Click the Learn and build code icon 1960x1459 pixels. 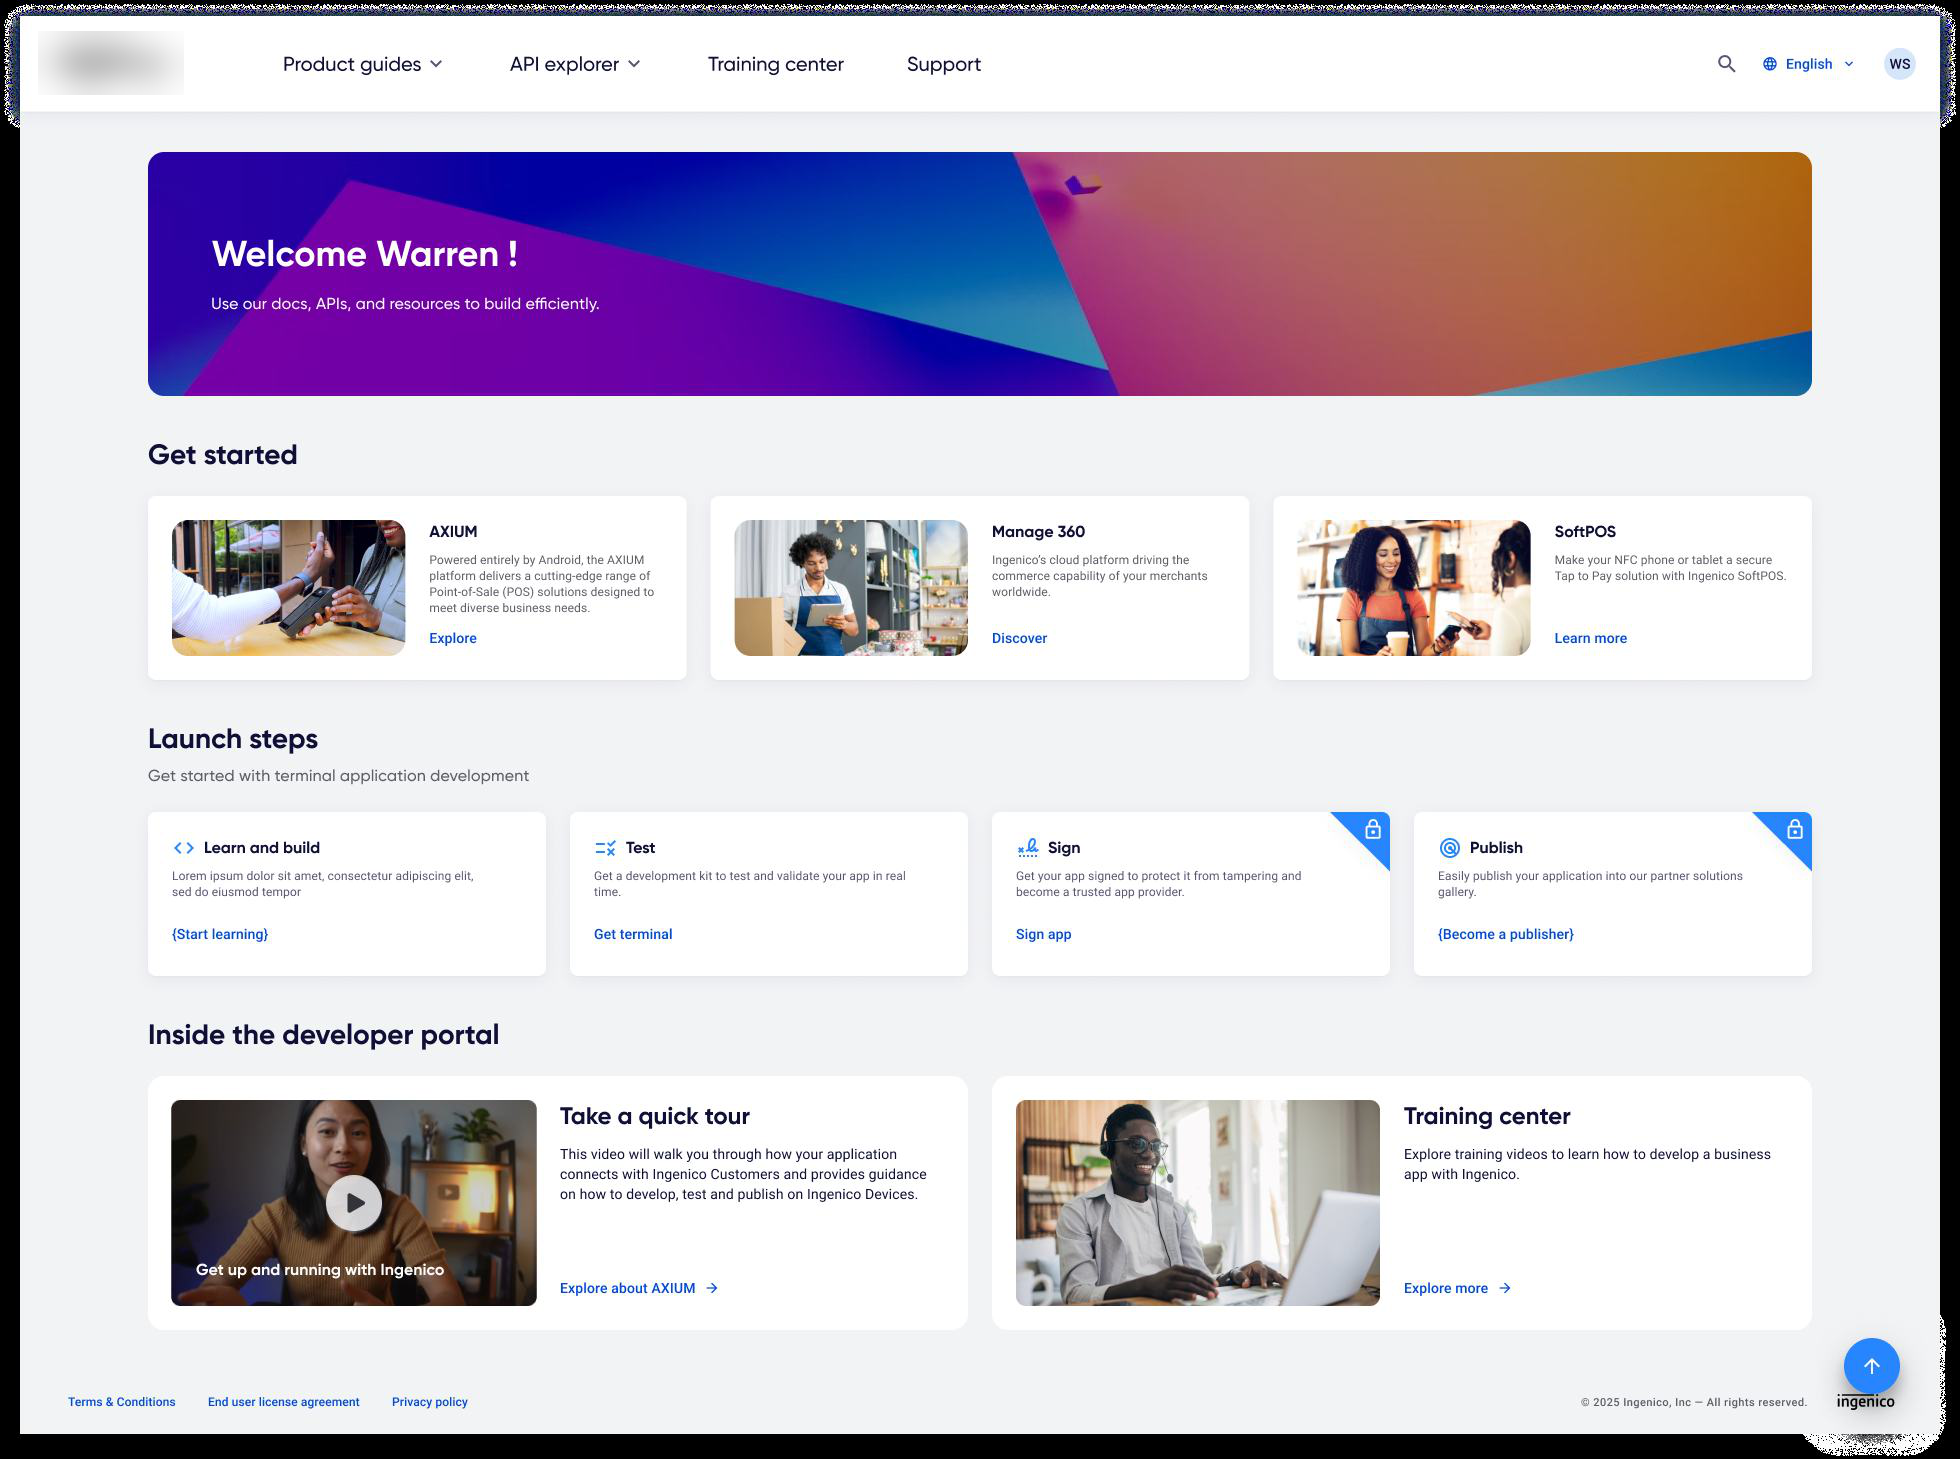click(184, 848)
